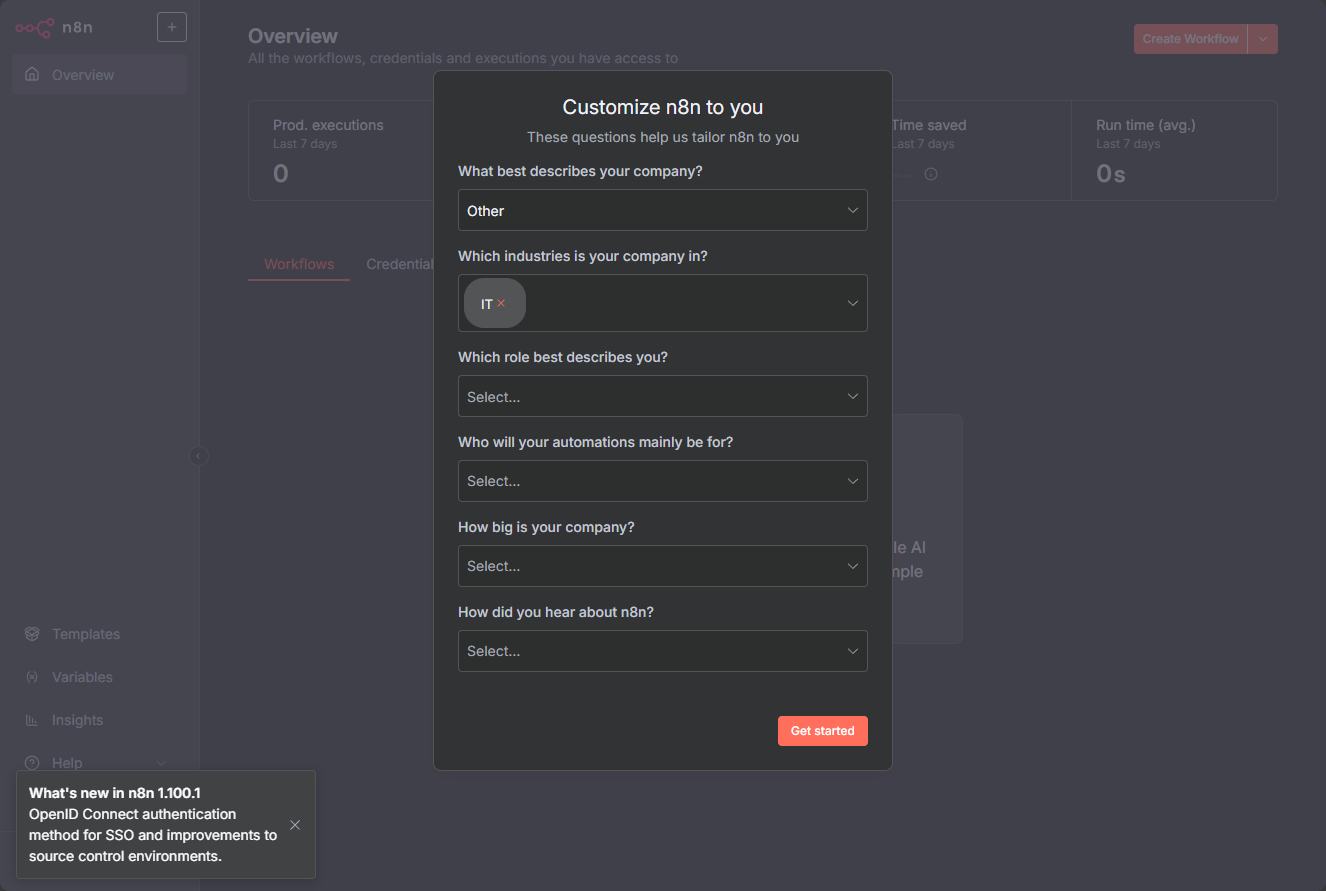The image size is (1326, 891).
Task: Switch to the Workflows tab
Action: coord(299,264)
